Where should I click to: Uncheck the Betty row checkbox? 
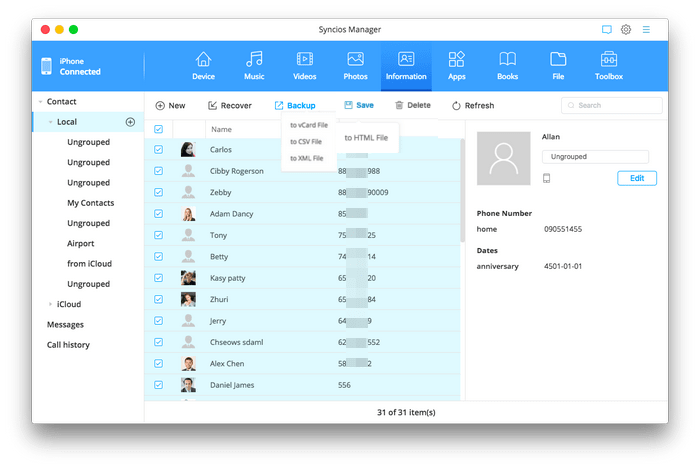pyautogui.click(x=158, y=257)
